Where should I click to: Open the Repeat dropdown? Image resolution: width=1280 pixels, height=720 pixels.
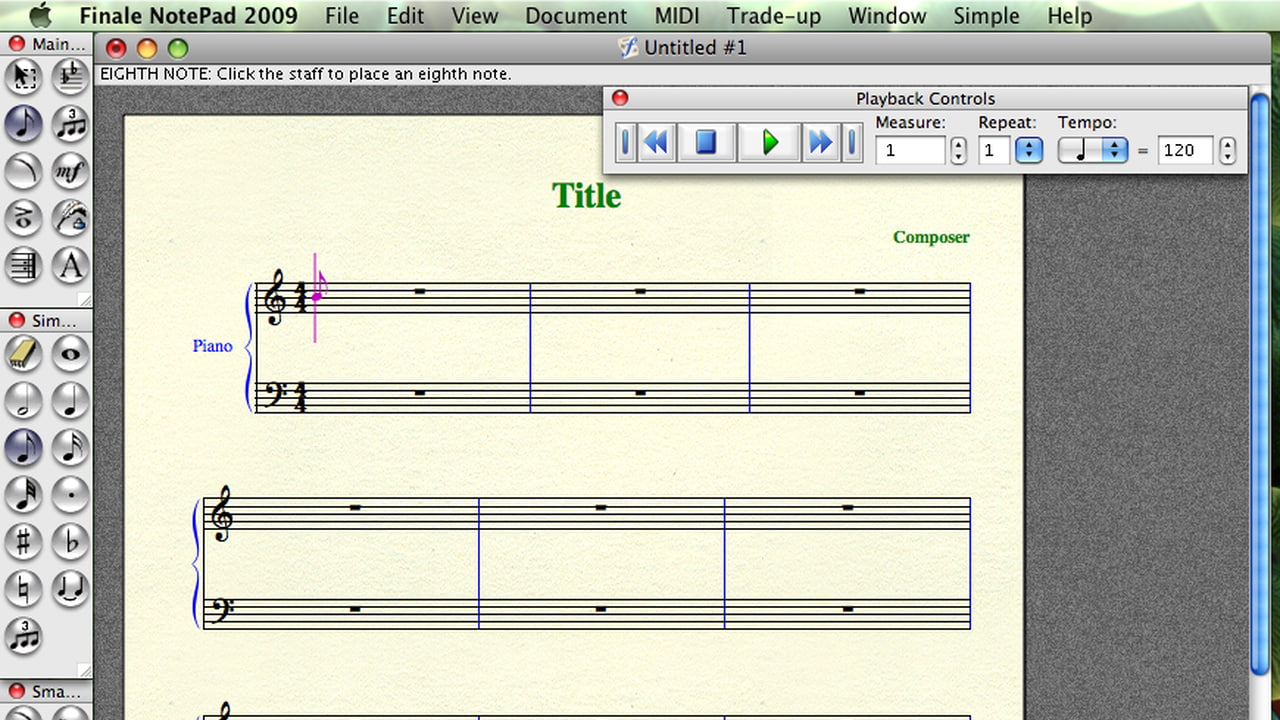(1029, 151)
